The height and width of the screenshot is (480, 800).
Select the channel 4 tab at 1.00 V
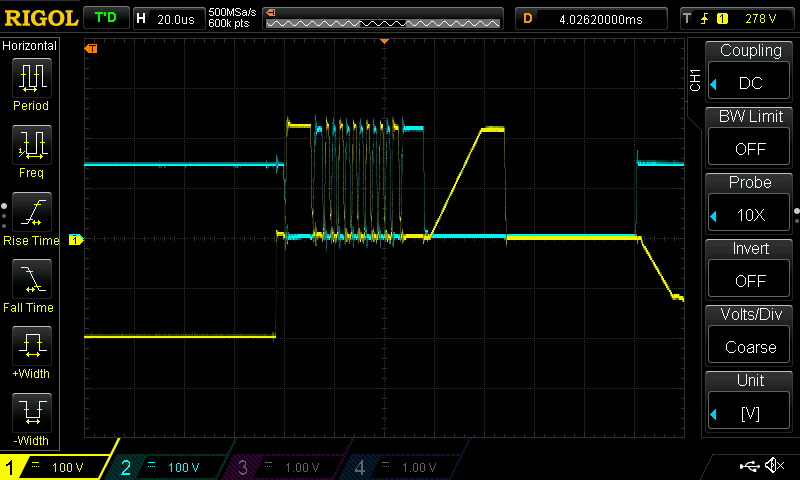tap(404, 467)
